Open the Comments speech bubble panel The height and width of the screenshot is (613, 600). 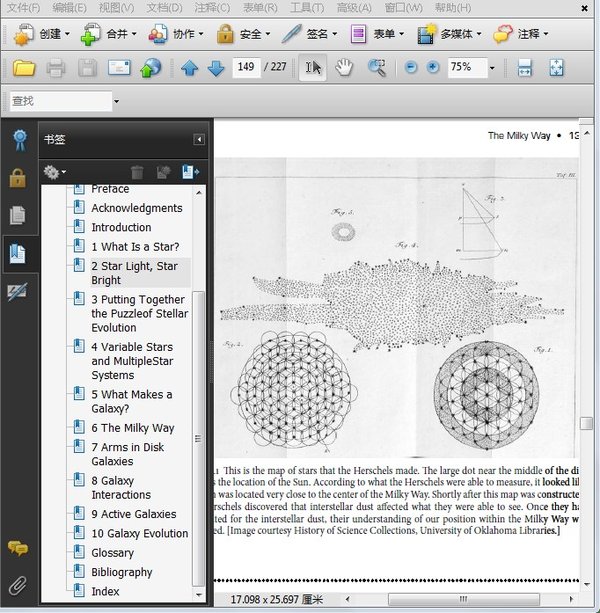17,548
